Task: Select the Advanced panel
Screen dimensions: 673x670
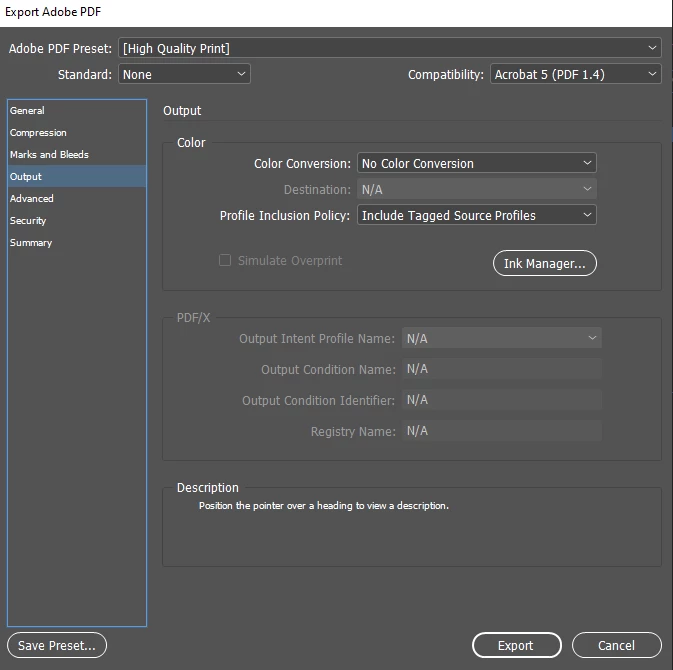Action: 77,199
